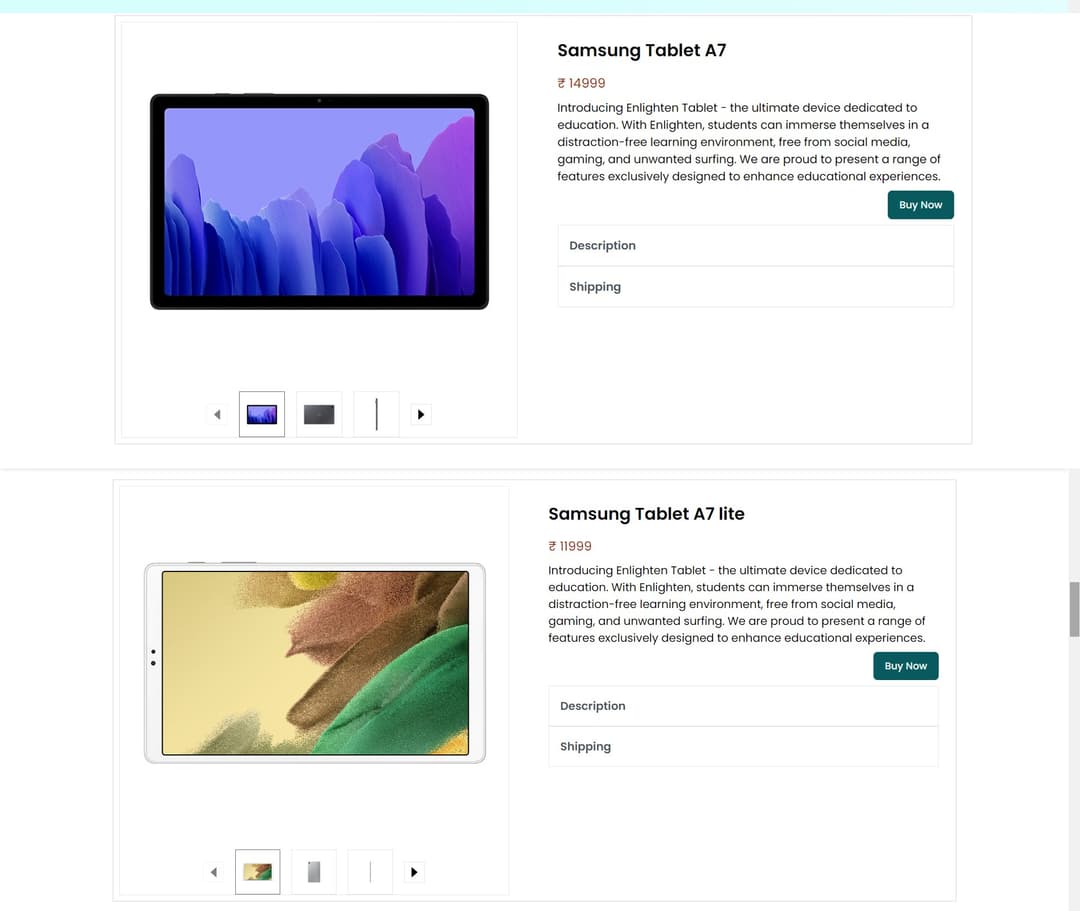The image size is (1080, 911).
Task: Select silver back-view thumbnail of A7 lite
Action: [x=314, y=872]
